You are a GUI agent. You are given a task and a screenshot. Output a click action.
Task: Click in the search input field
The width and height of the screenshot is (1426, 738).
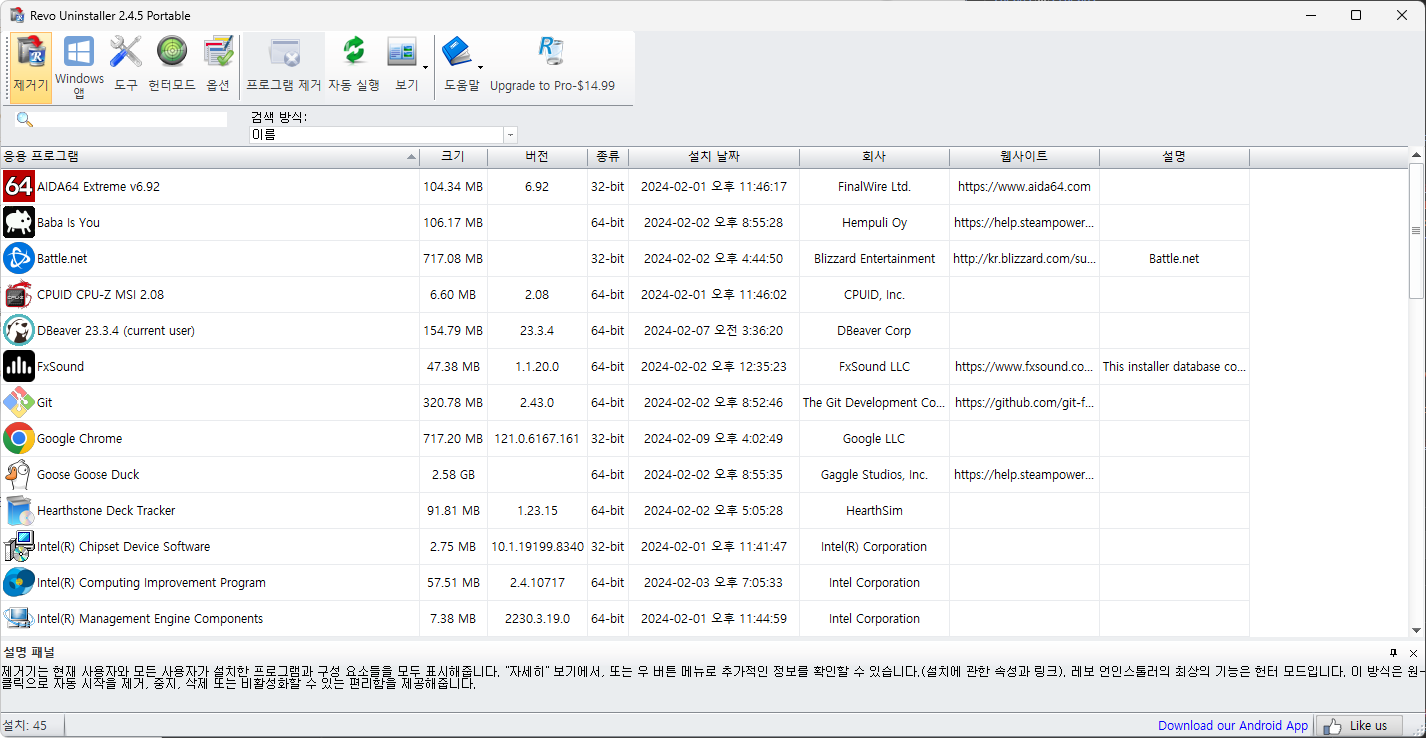tap(131, 120)
